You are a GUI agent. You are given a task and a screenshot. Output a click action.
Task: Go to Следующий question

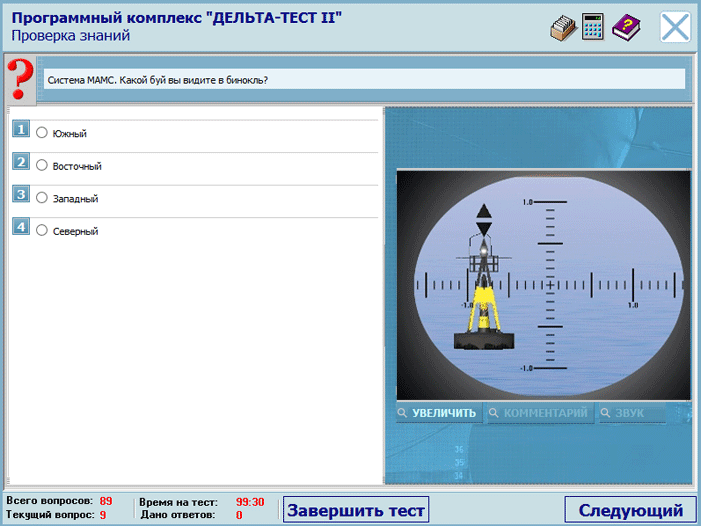[x=630, y=509]
